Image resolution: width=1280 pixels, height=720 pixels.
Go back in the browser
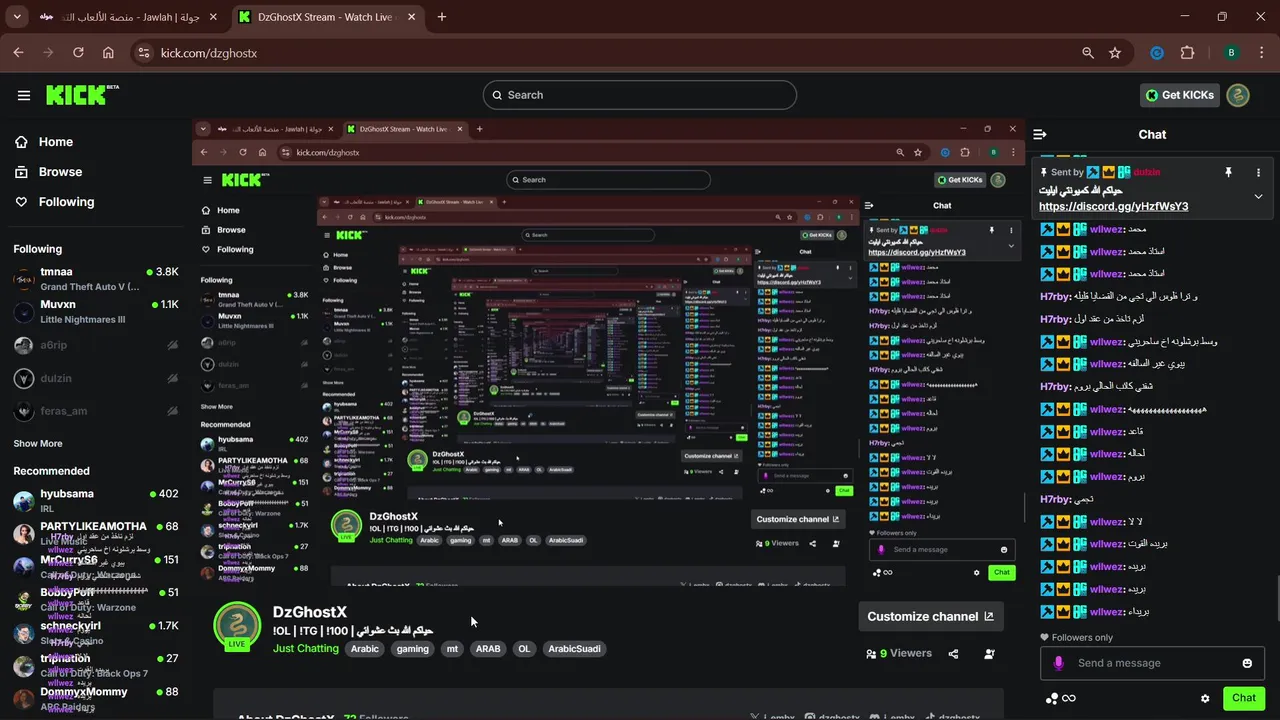(19, 53)
